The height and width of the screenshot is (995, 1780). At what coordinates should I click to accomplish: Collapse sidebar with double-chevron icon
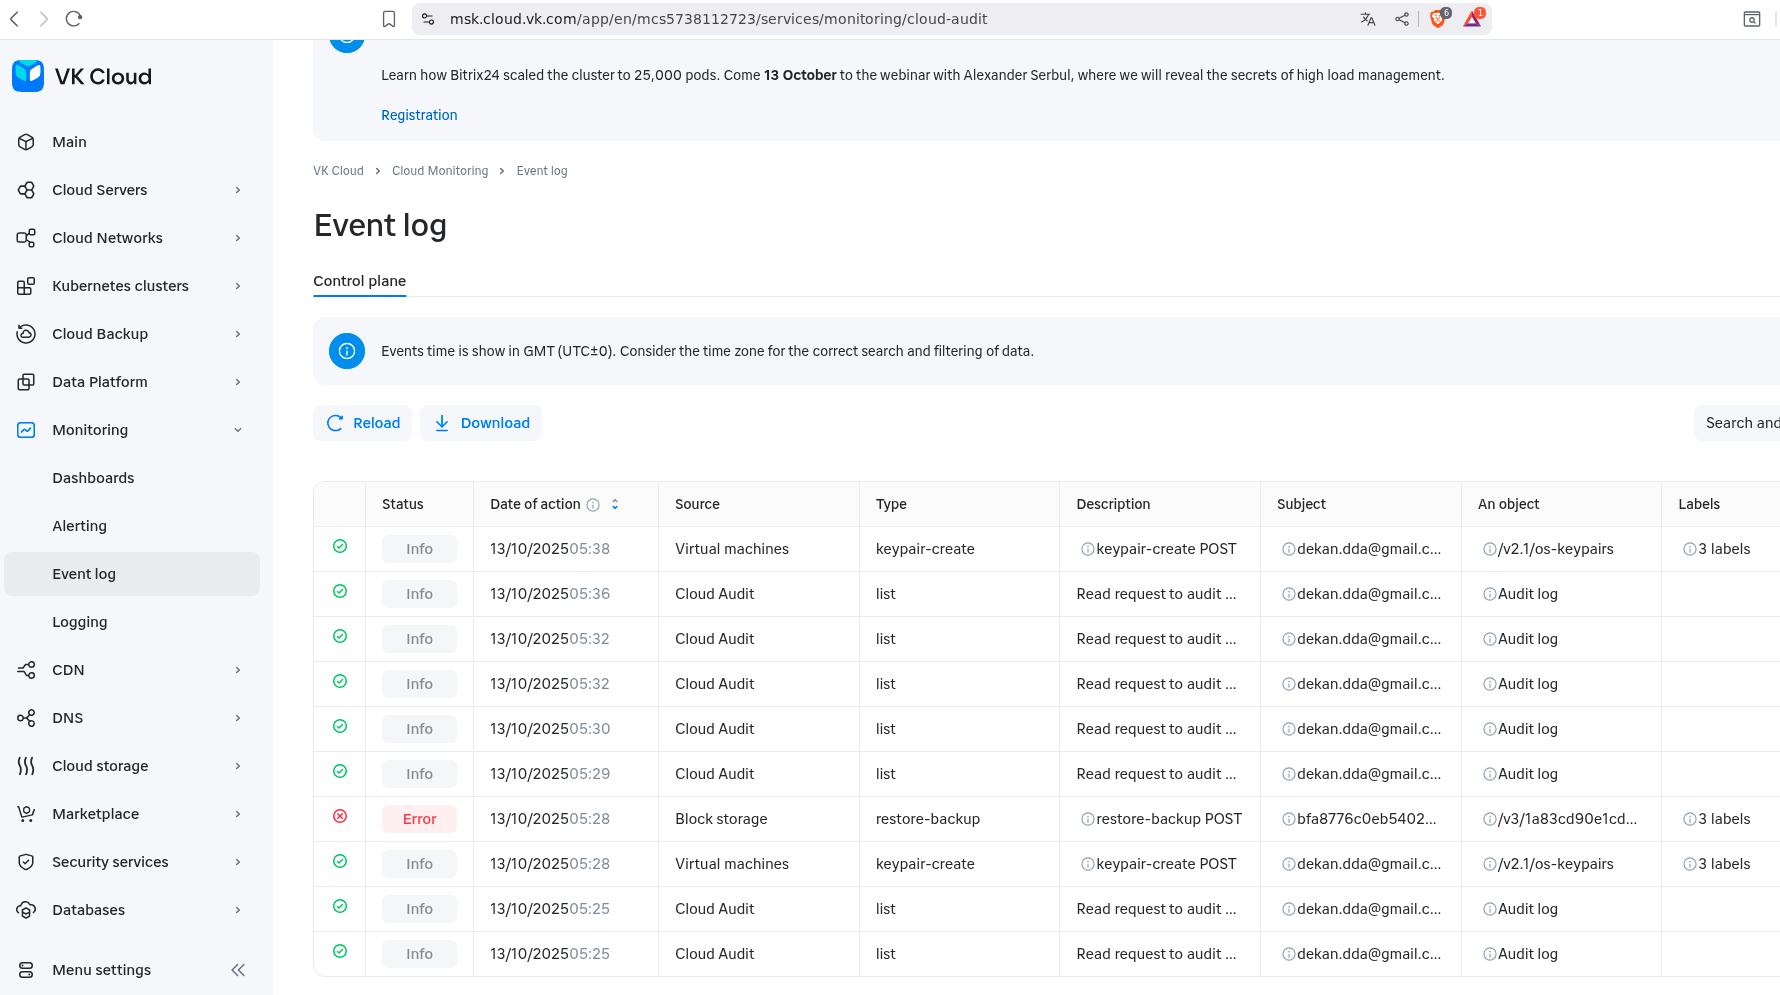(238, 970)
